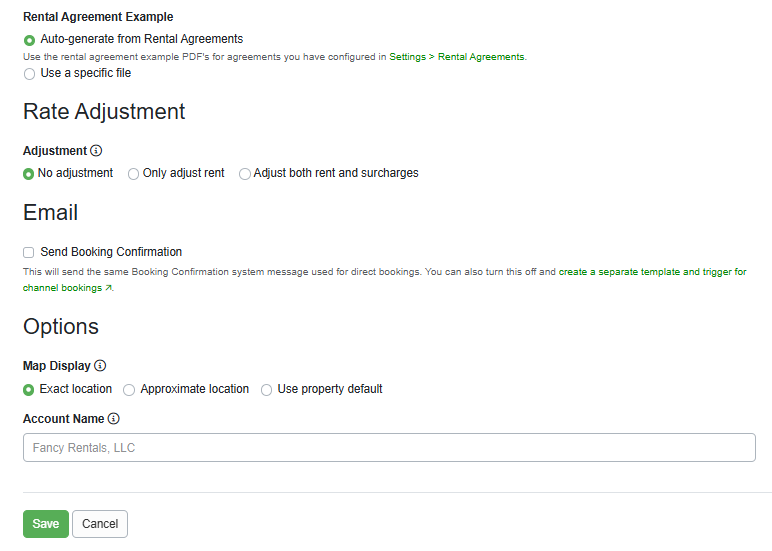Select Approximate location for map display

pyautogui.click(x=129, y=390)
